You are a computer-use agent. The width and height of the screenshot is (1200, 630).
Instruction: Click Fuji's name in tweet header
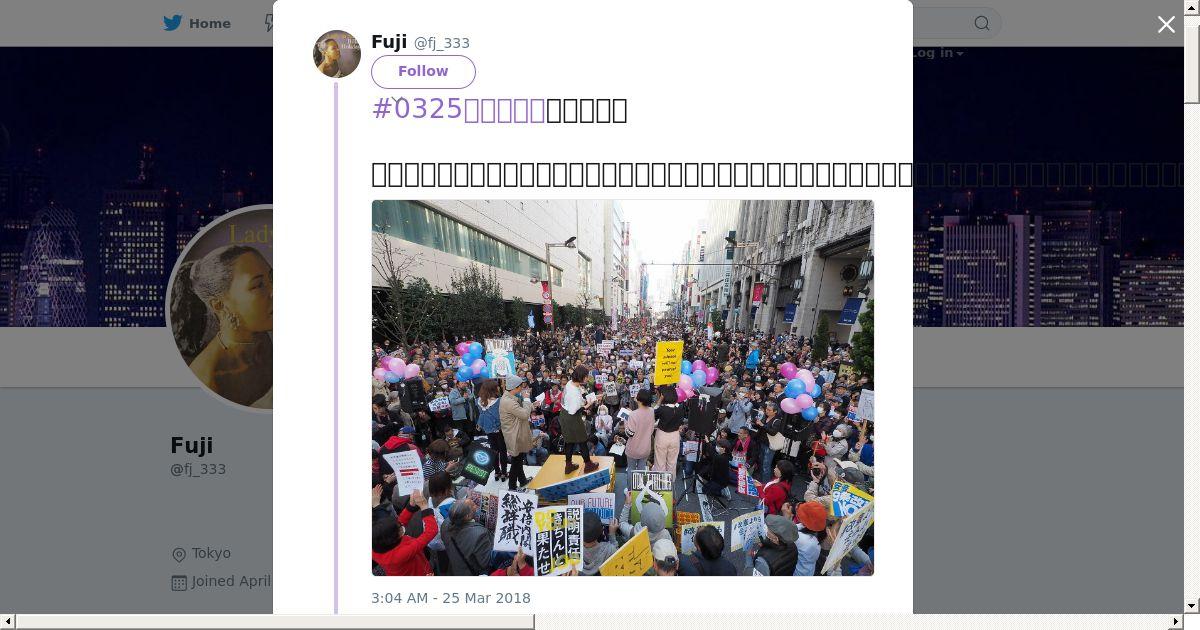(x=389, y=42)
